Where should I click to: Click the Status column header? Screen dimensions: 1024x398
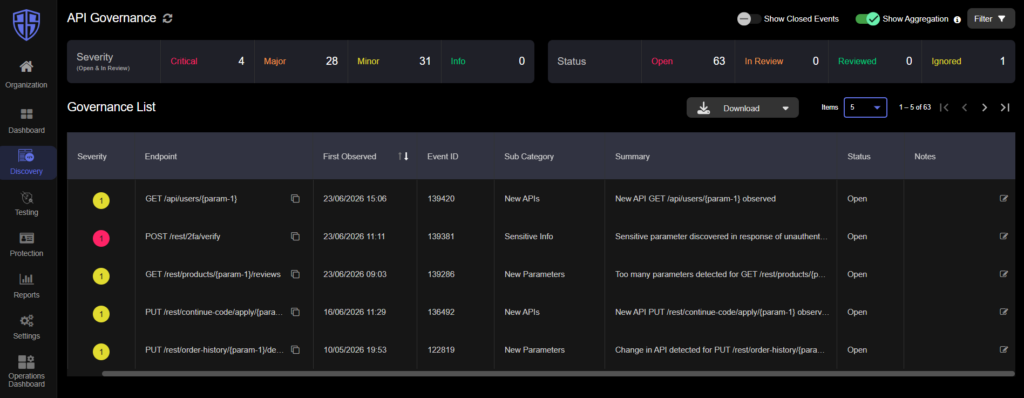coord(859,157)
